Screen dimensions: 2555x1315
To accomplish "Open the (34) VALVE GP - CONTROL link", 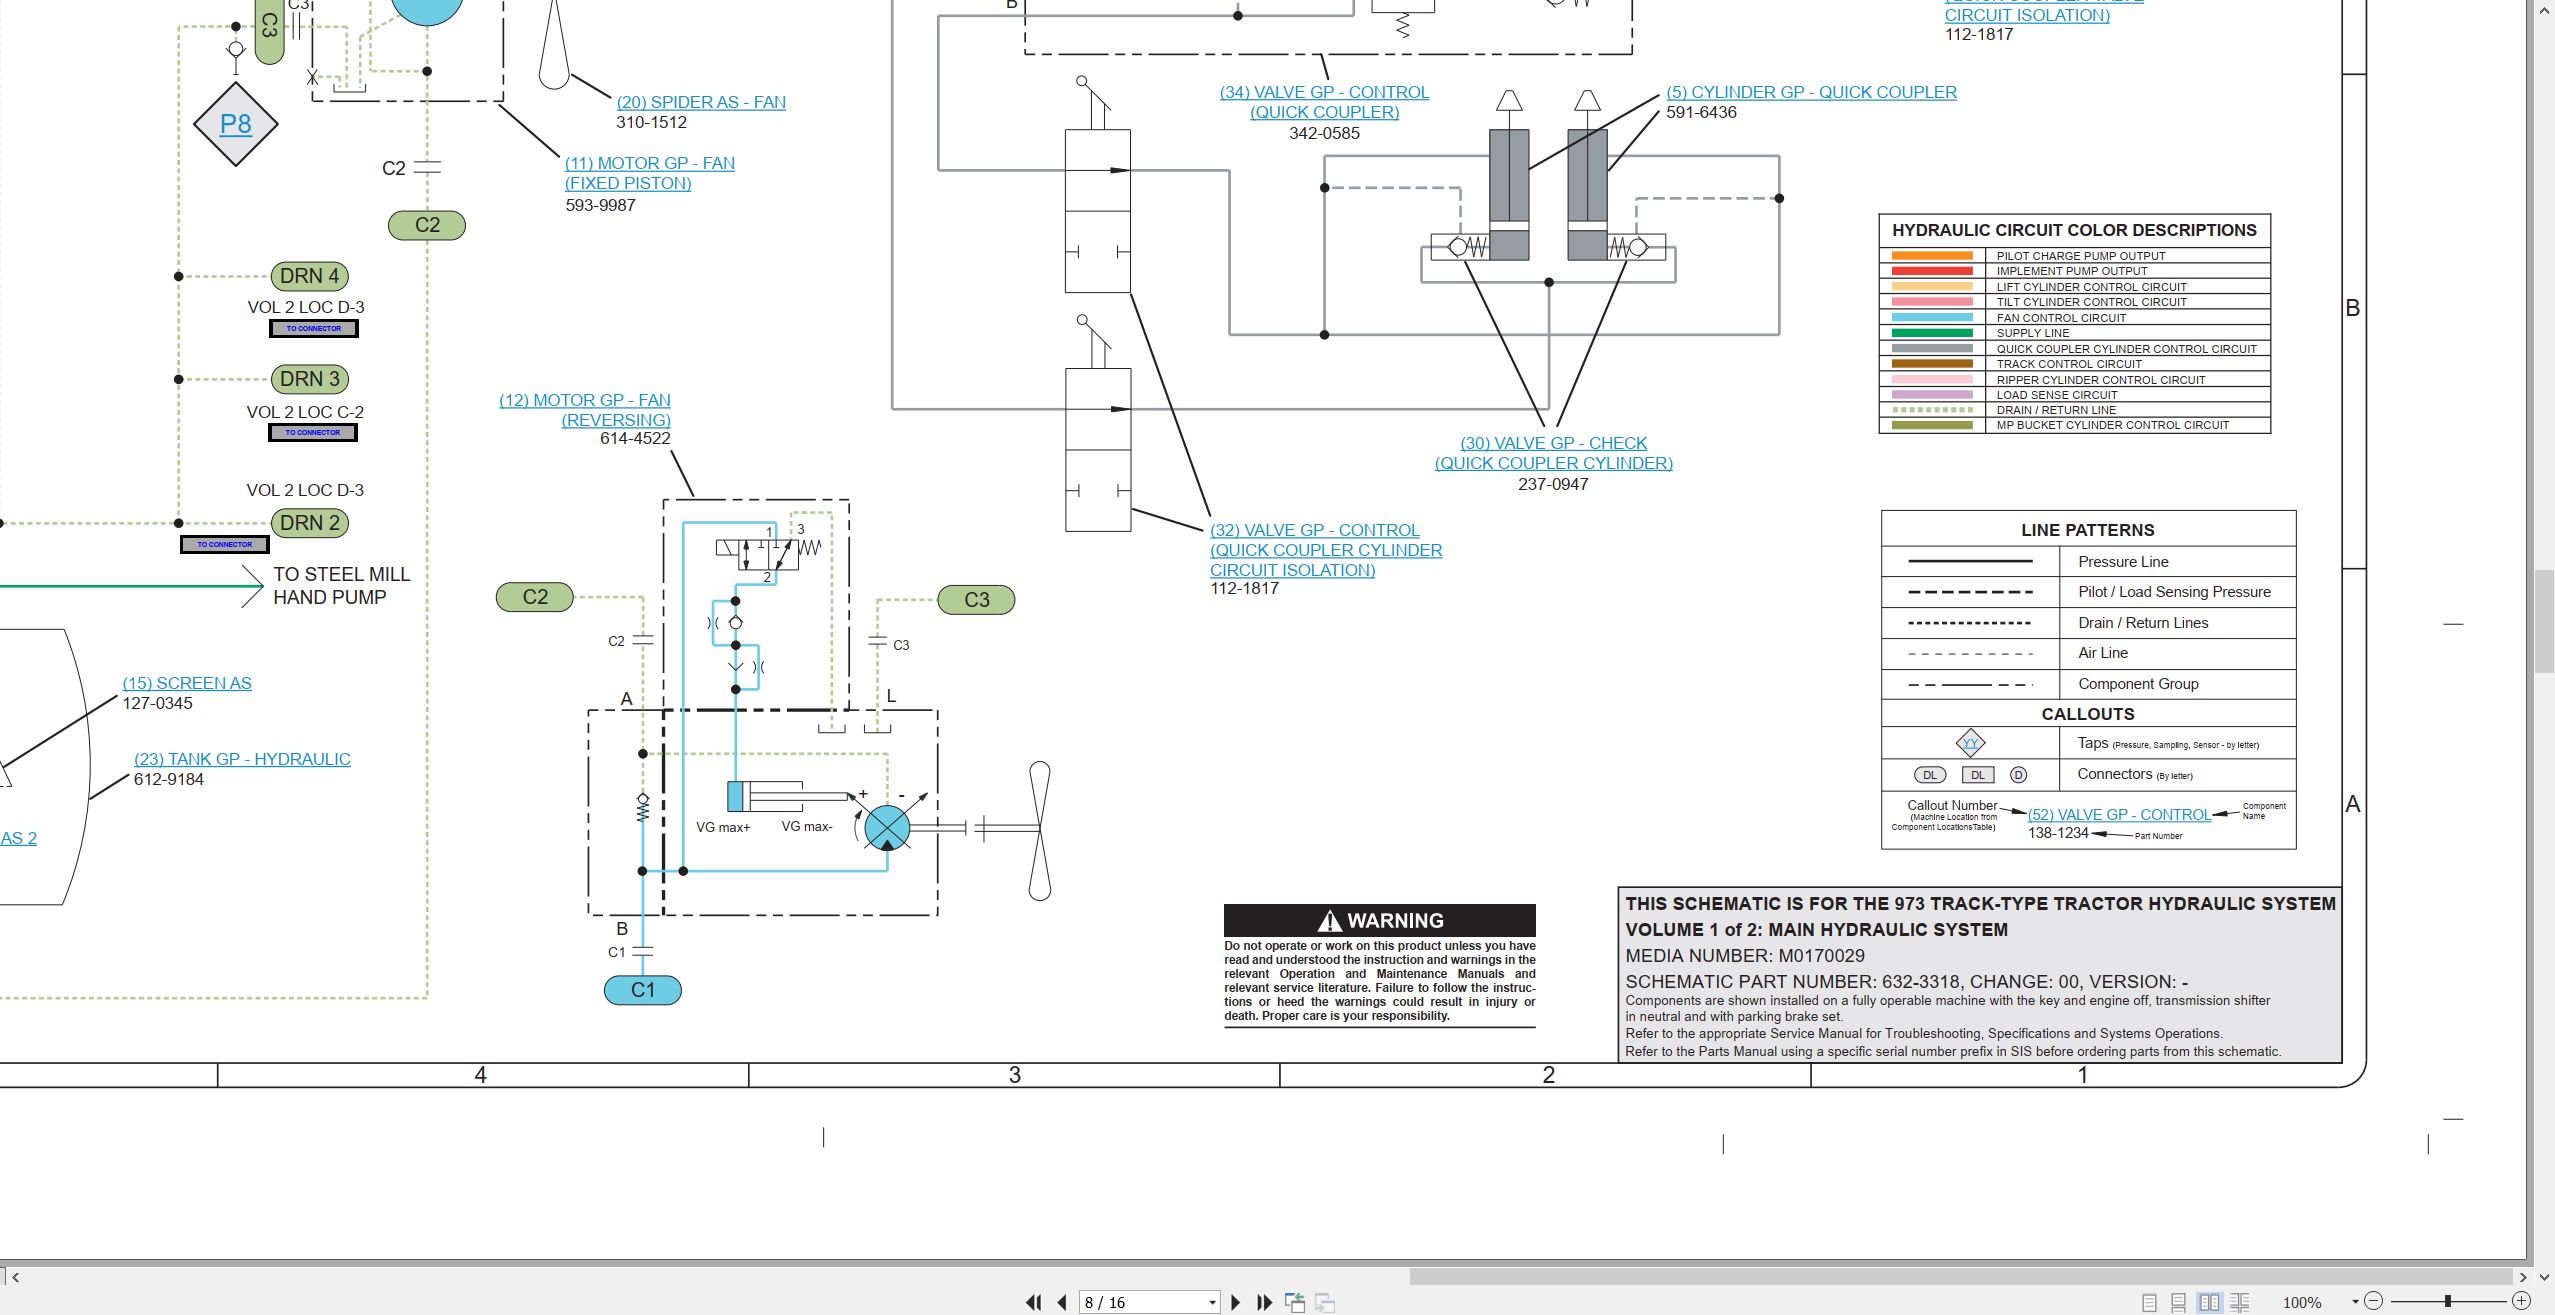I will click(1324, 102).
